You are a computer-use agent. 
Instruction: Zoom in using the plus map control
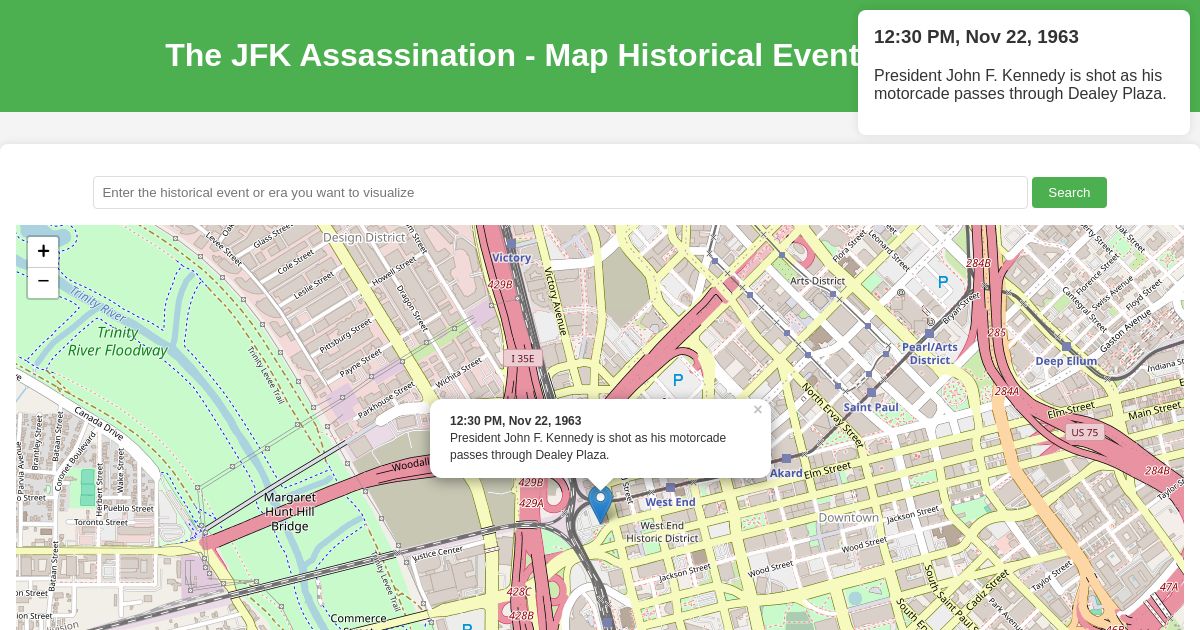pyautogui.click(x=43, y=251)
